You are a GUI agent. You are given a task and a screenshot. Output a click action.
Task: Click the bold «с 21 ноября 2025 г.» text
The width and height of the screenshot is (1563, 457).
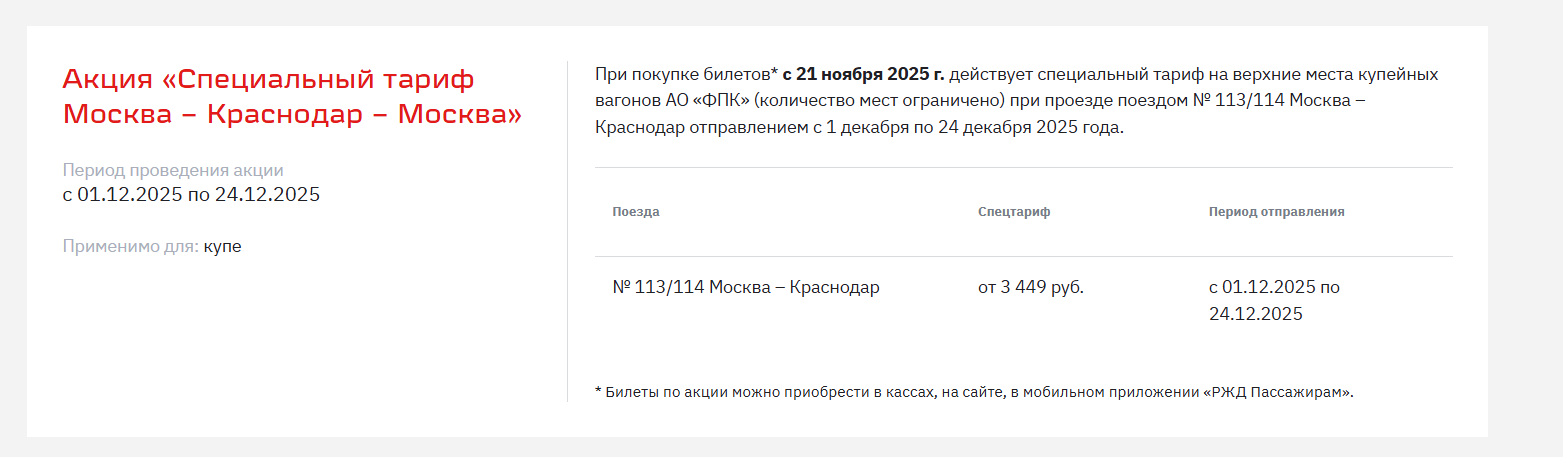point(863,75)
